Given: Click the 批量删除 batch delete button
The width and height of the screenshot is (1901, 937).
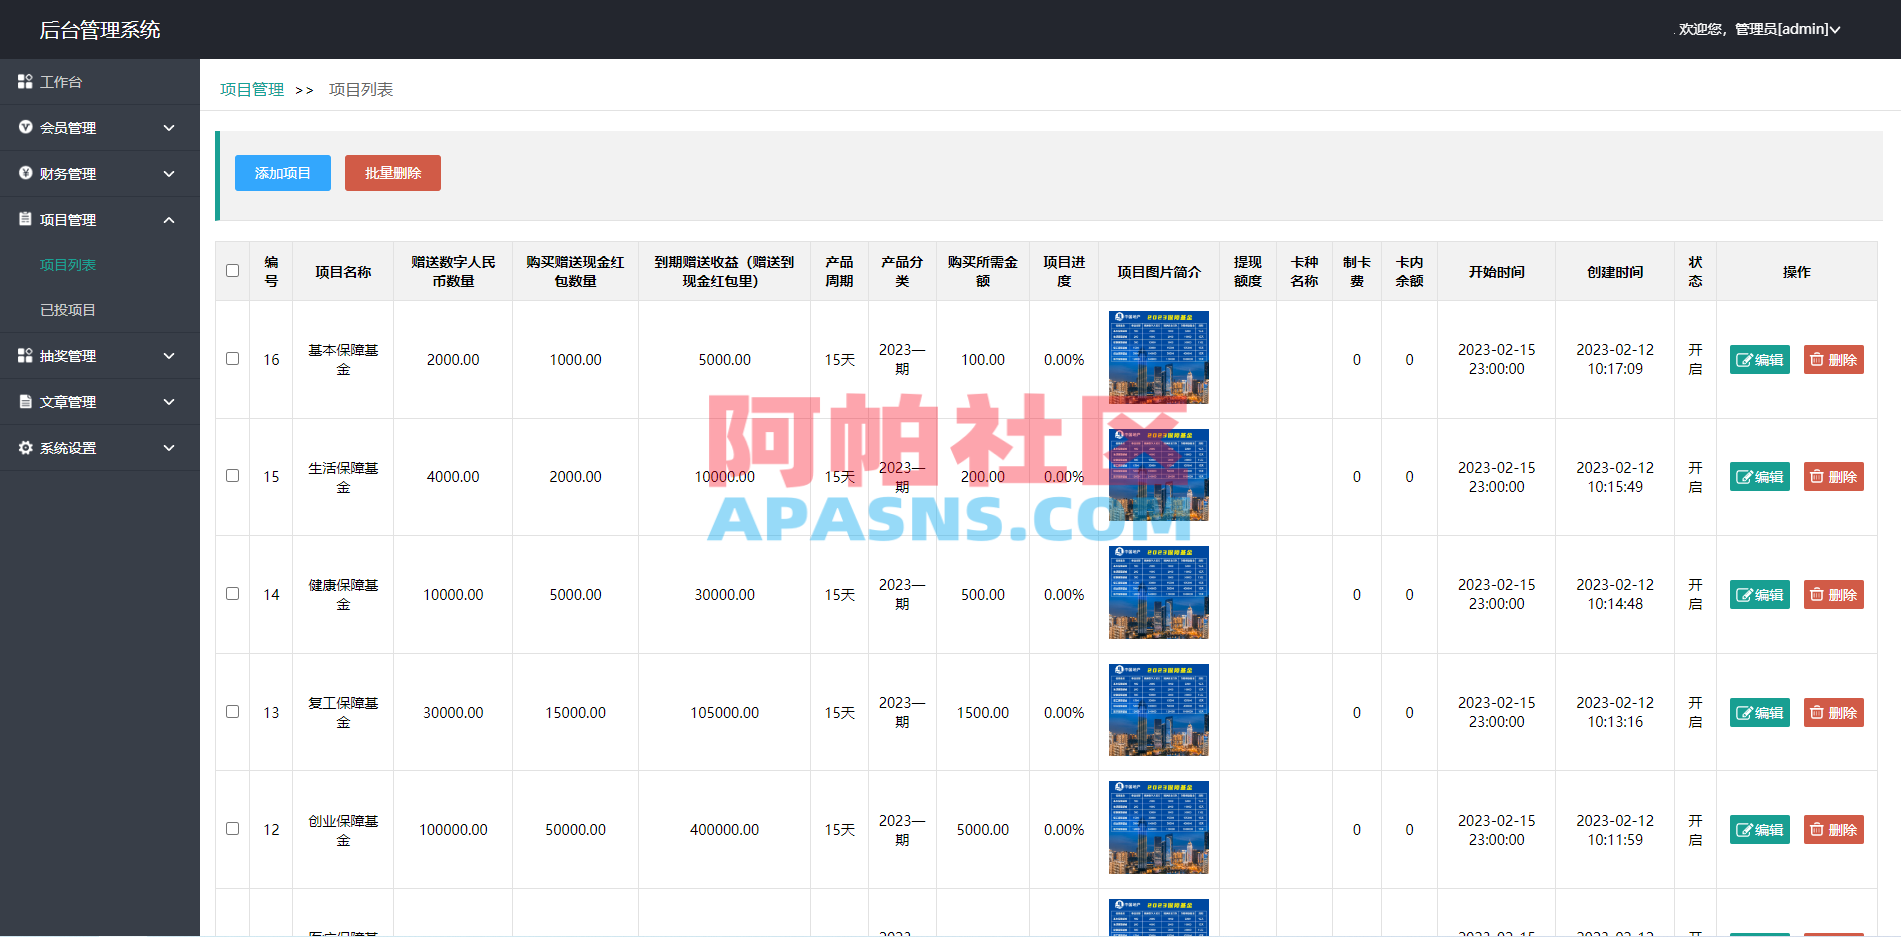Looking at the screenshot, I should pos(392,172).
